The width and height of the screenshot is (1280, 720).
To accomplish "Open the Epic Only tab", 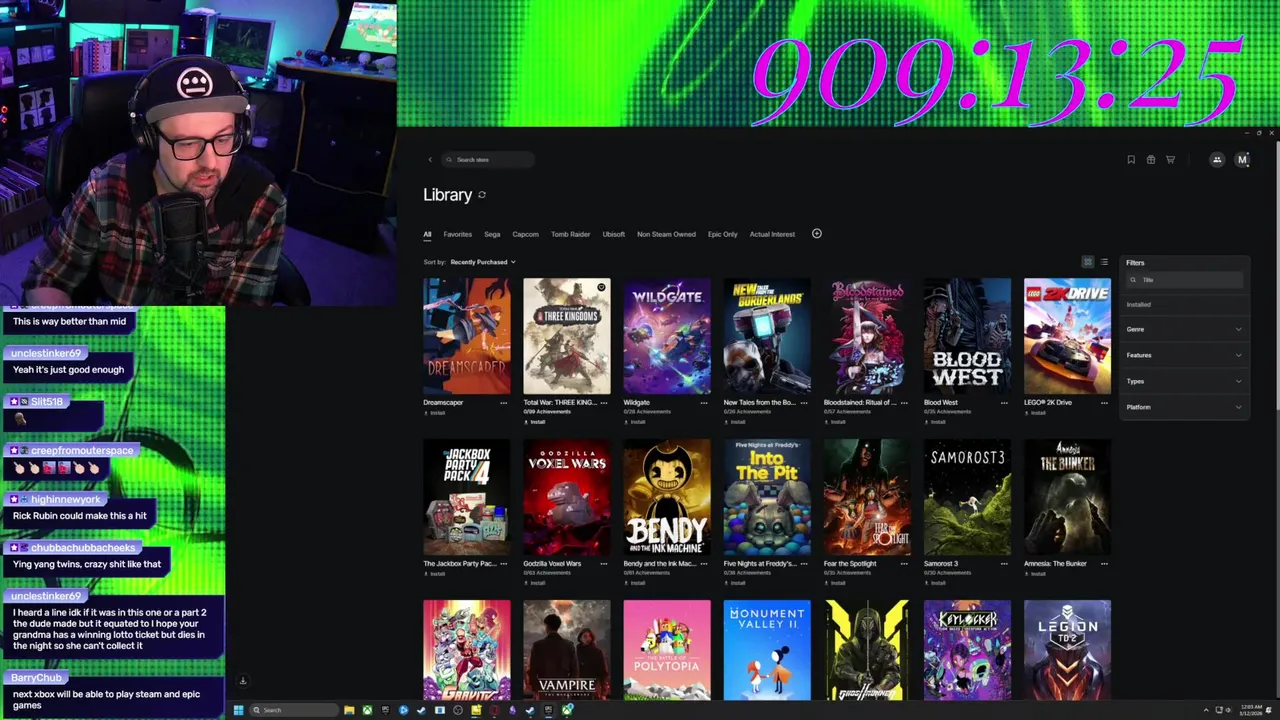I will [723, 234].
